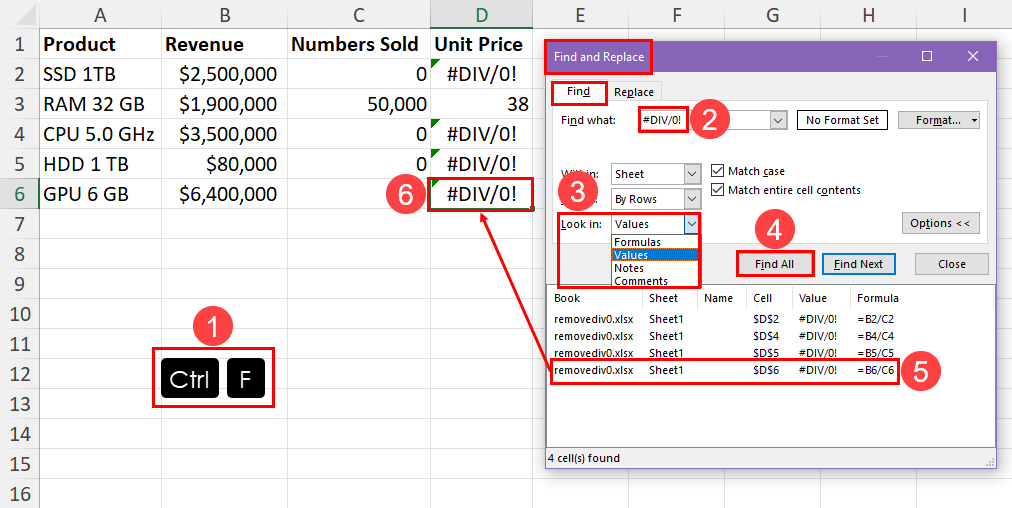Switch to the Find tab
This screenshot has height=508, width=1012.
pos(578,92)
